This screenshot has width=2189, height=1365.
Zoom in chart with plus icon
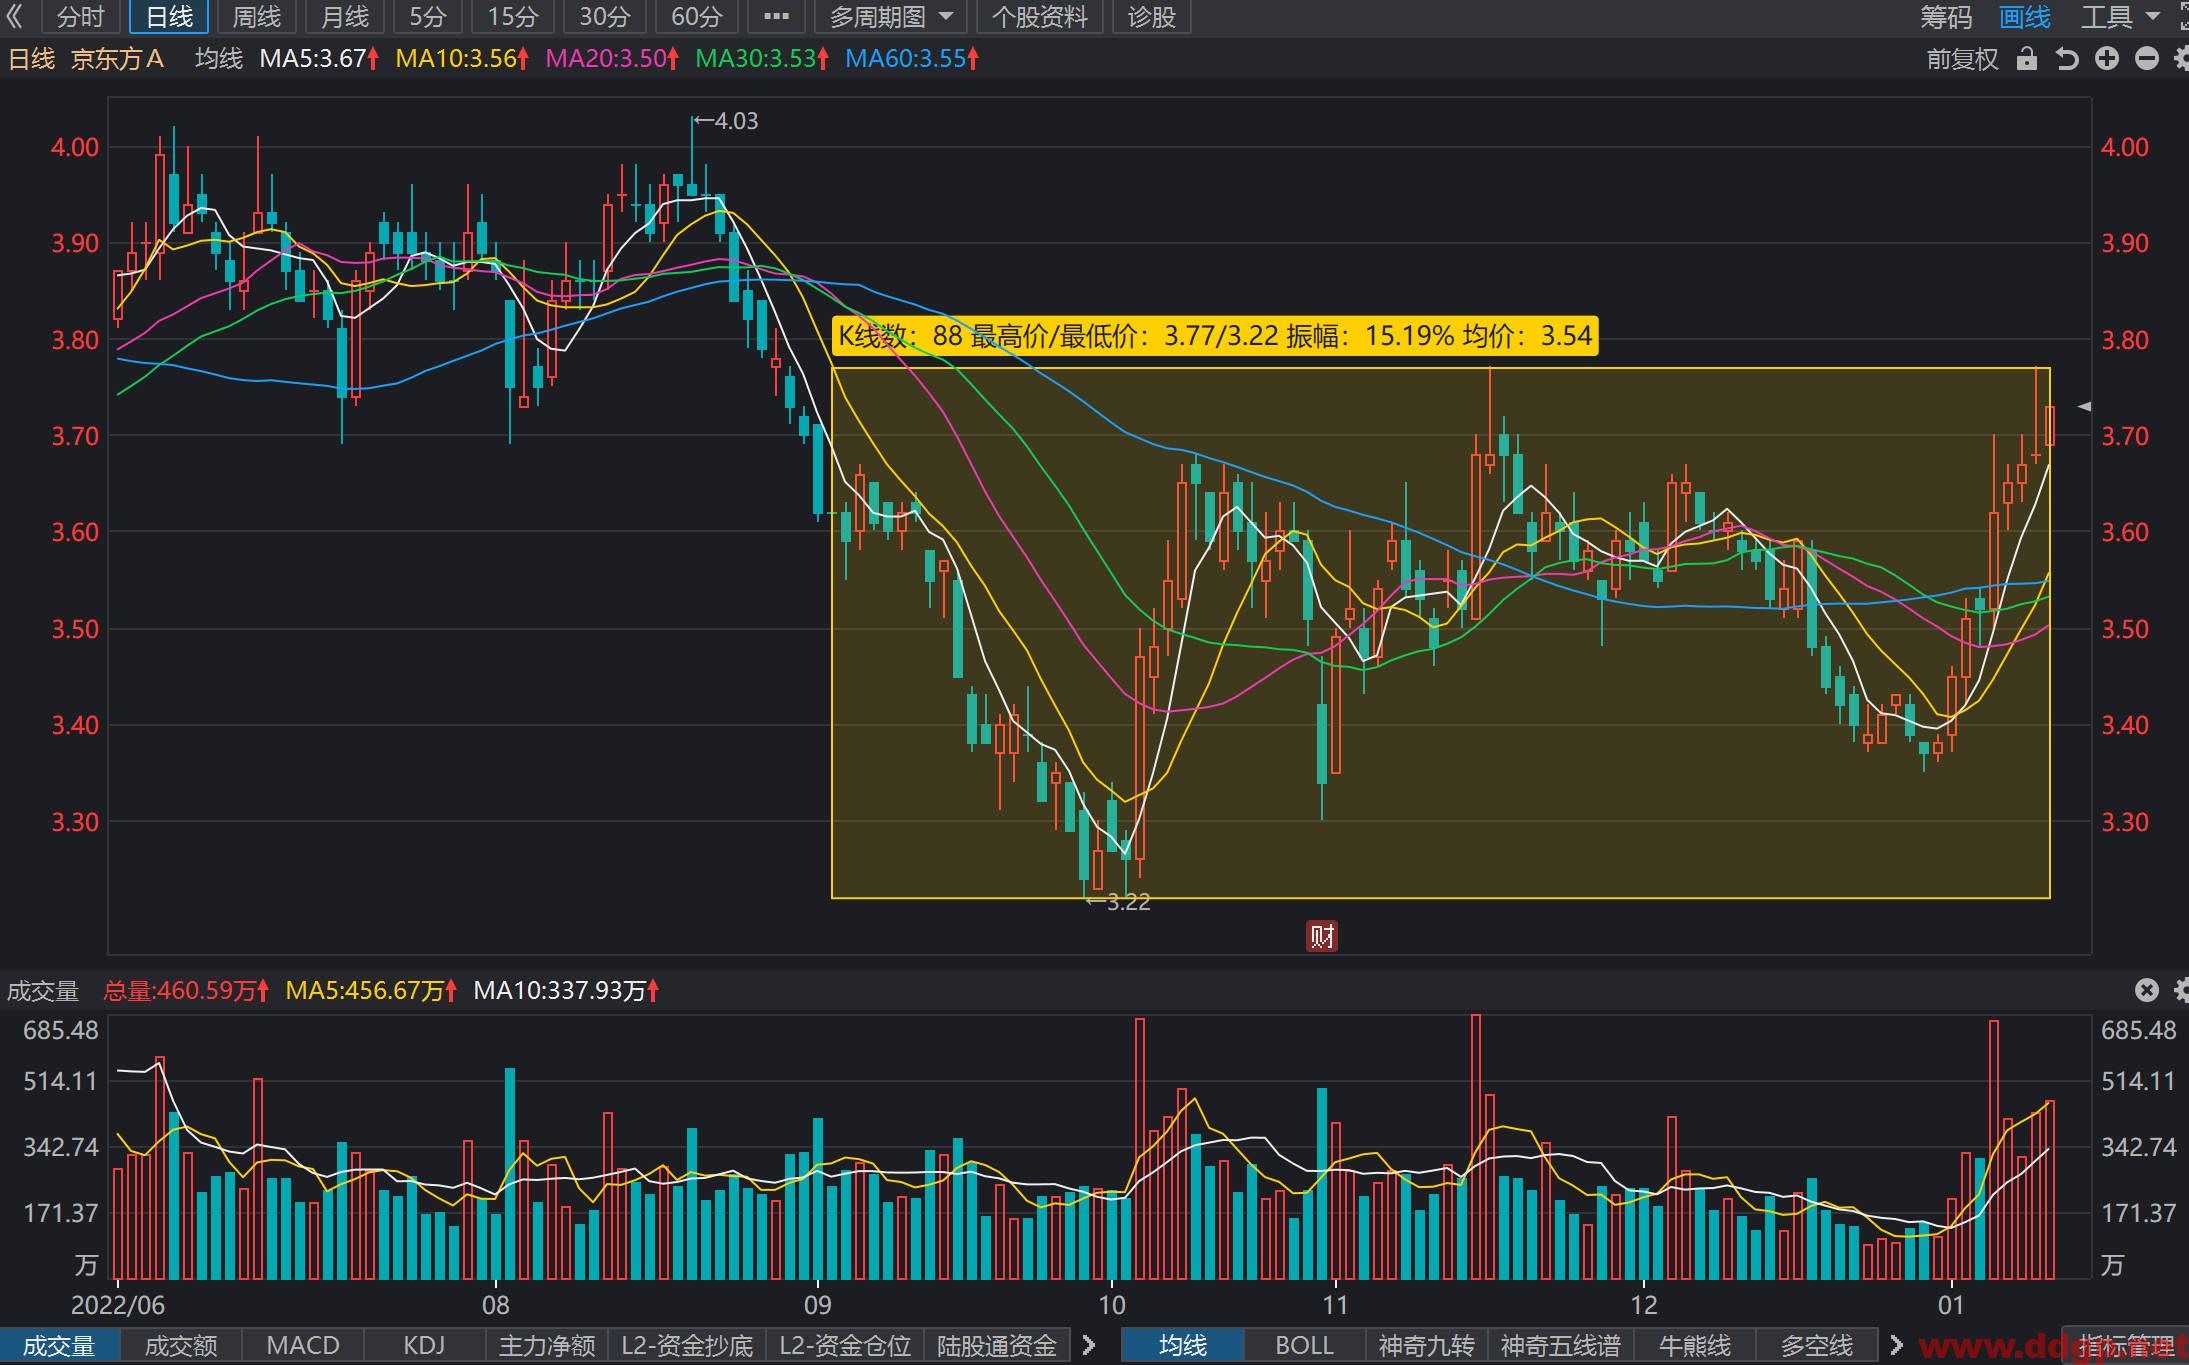coord(2107,59)
